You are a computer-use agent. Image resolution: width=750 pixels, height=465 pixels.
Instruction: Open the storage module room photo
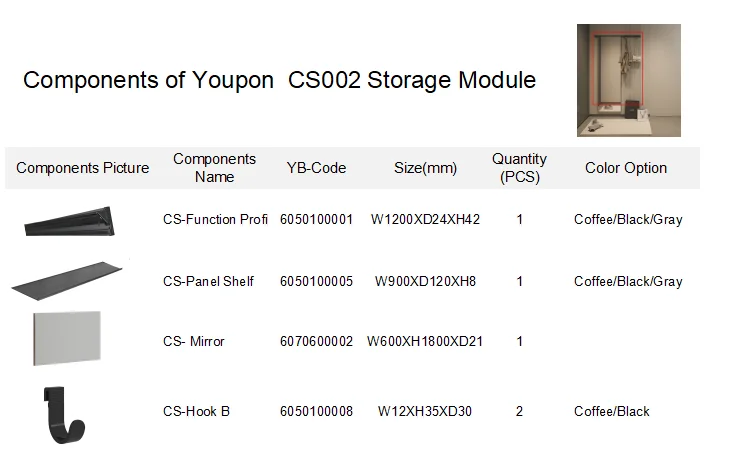click(628, 80)
